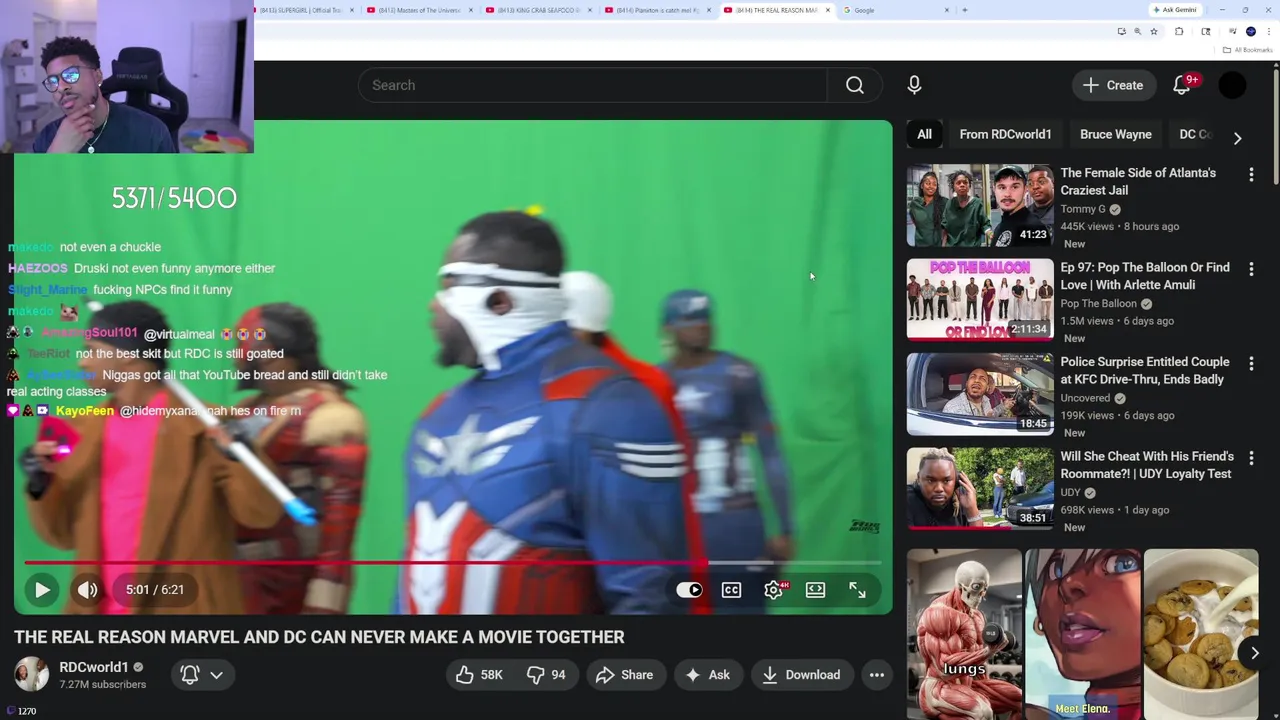Switch to Masters of The Universe tab
The height and width of the screenshot is (720, 1280).
(x=419, y=10)
